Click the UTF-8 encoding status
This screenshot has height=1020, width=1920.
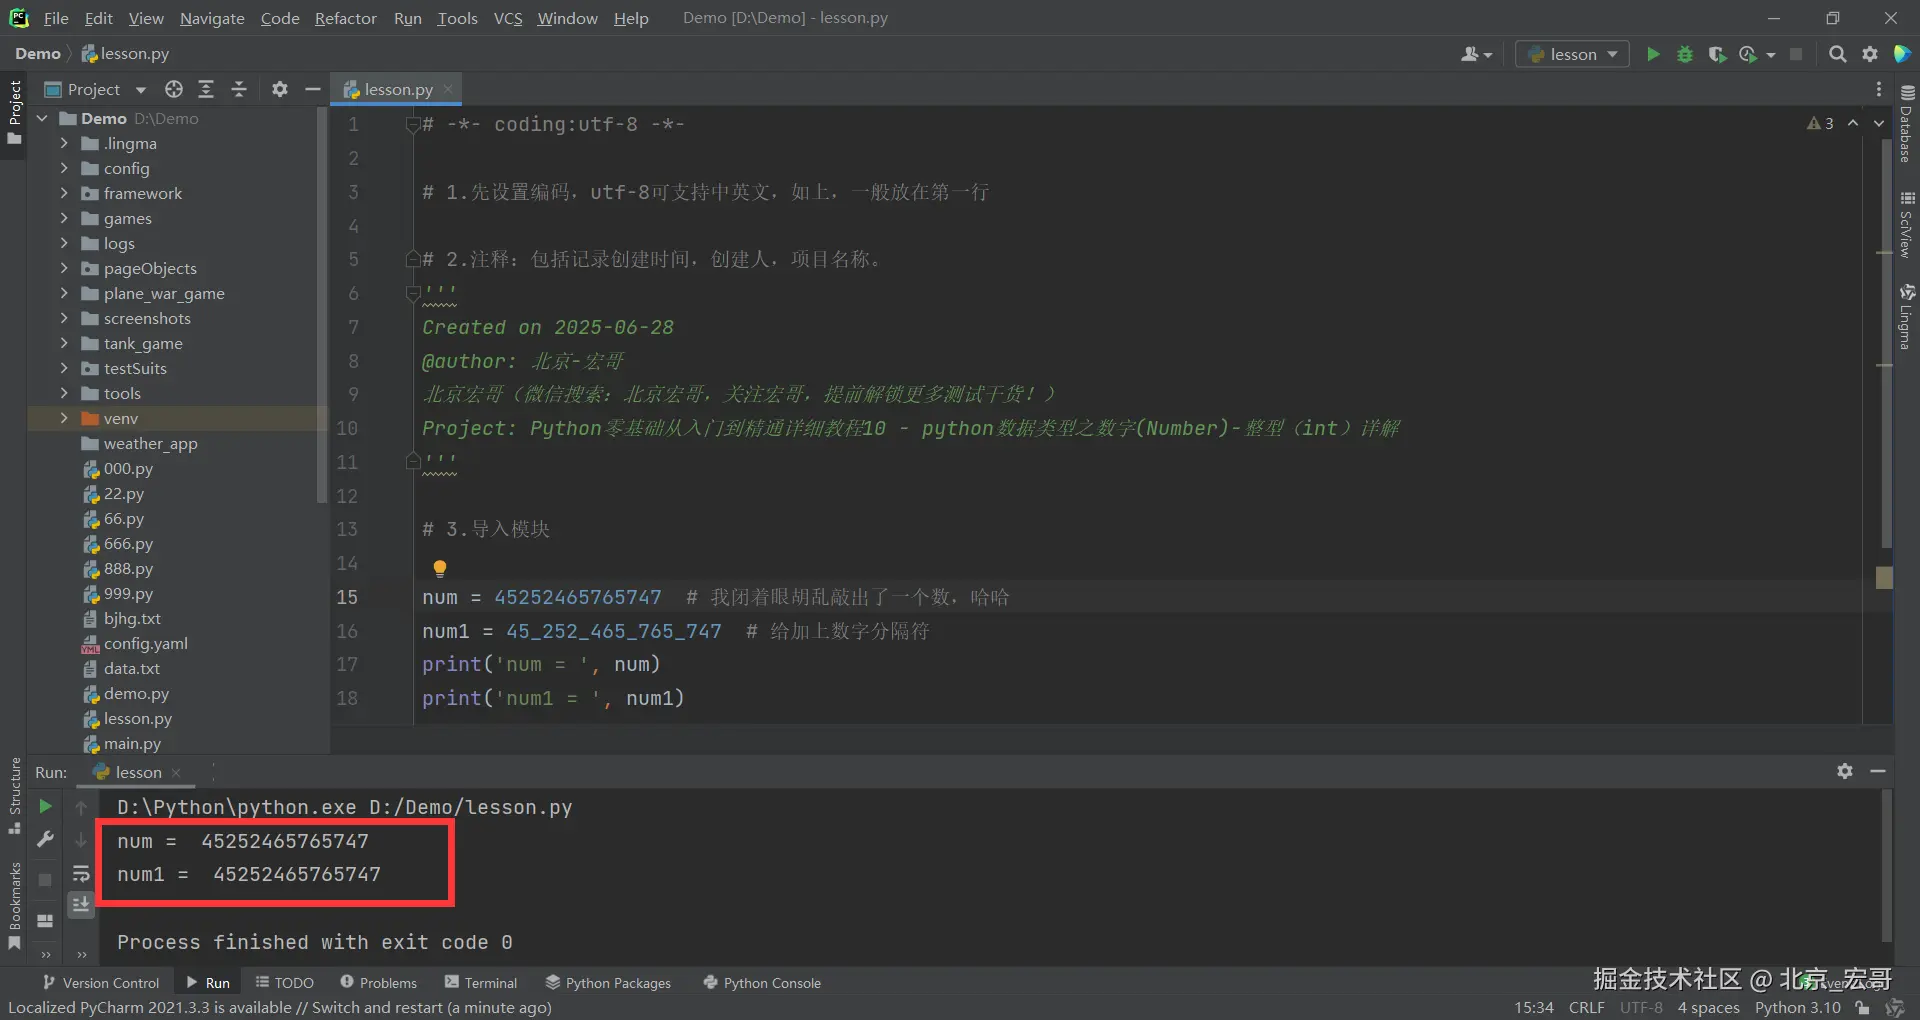pyautogui.click(x=1641, y=1007)
